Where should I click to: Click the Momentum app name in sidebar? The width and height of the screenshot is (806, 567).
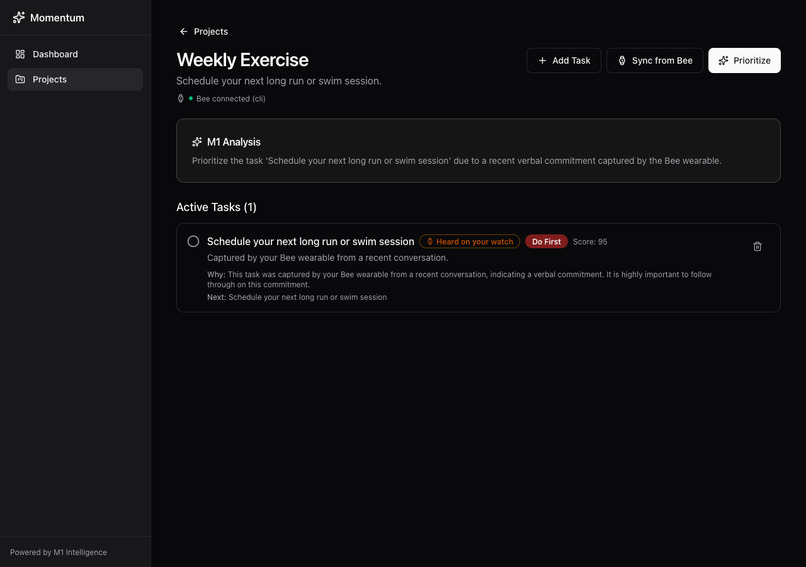click(57, 18)
